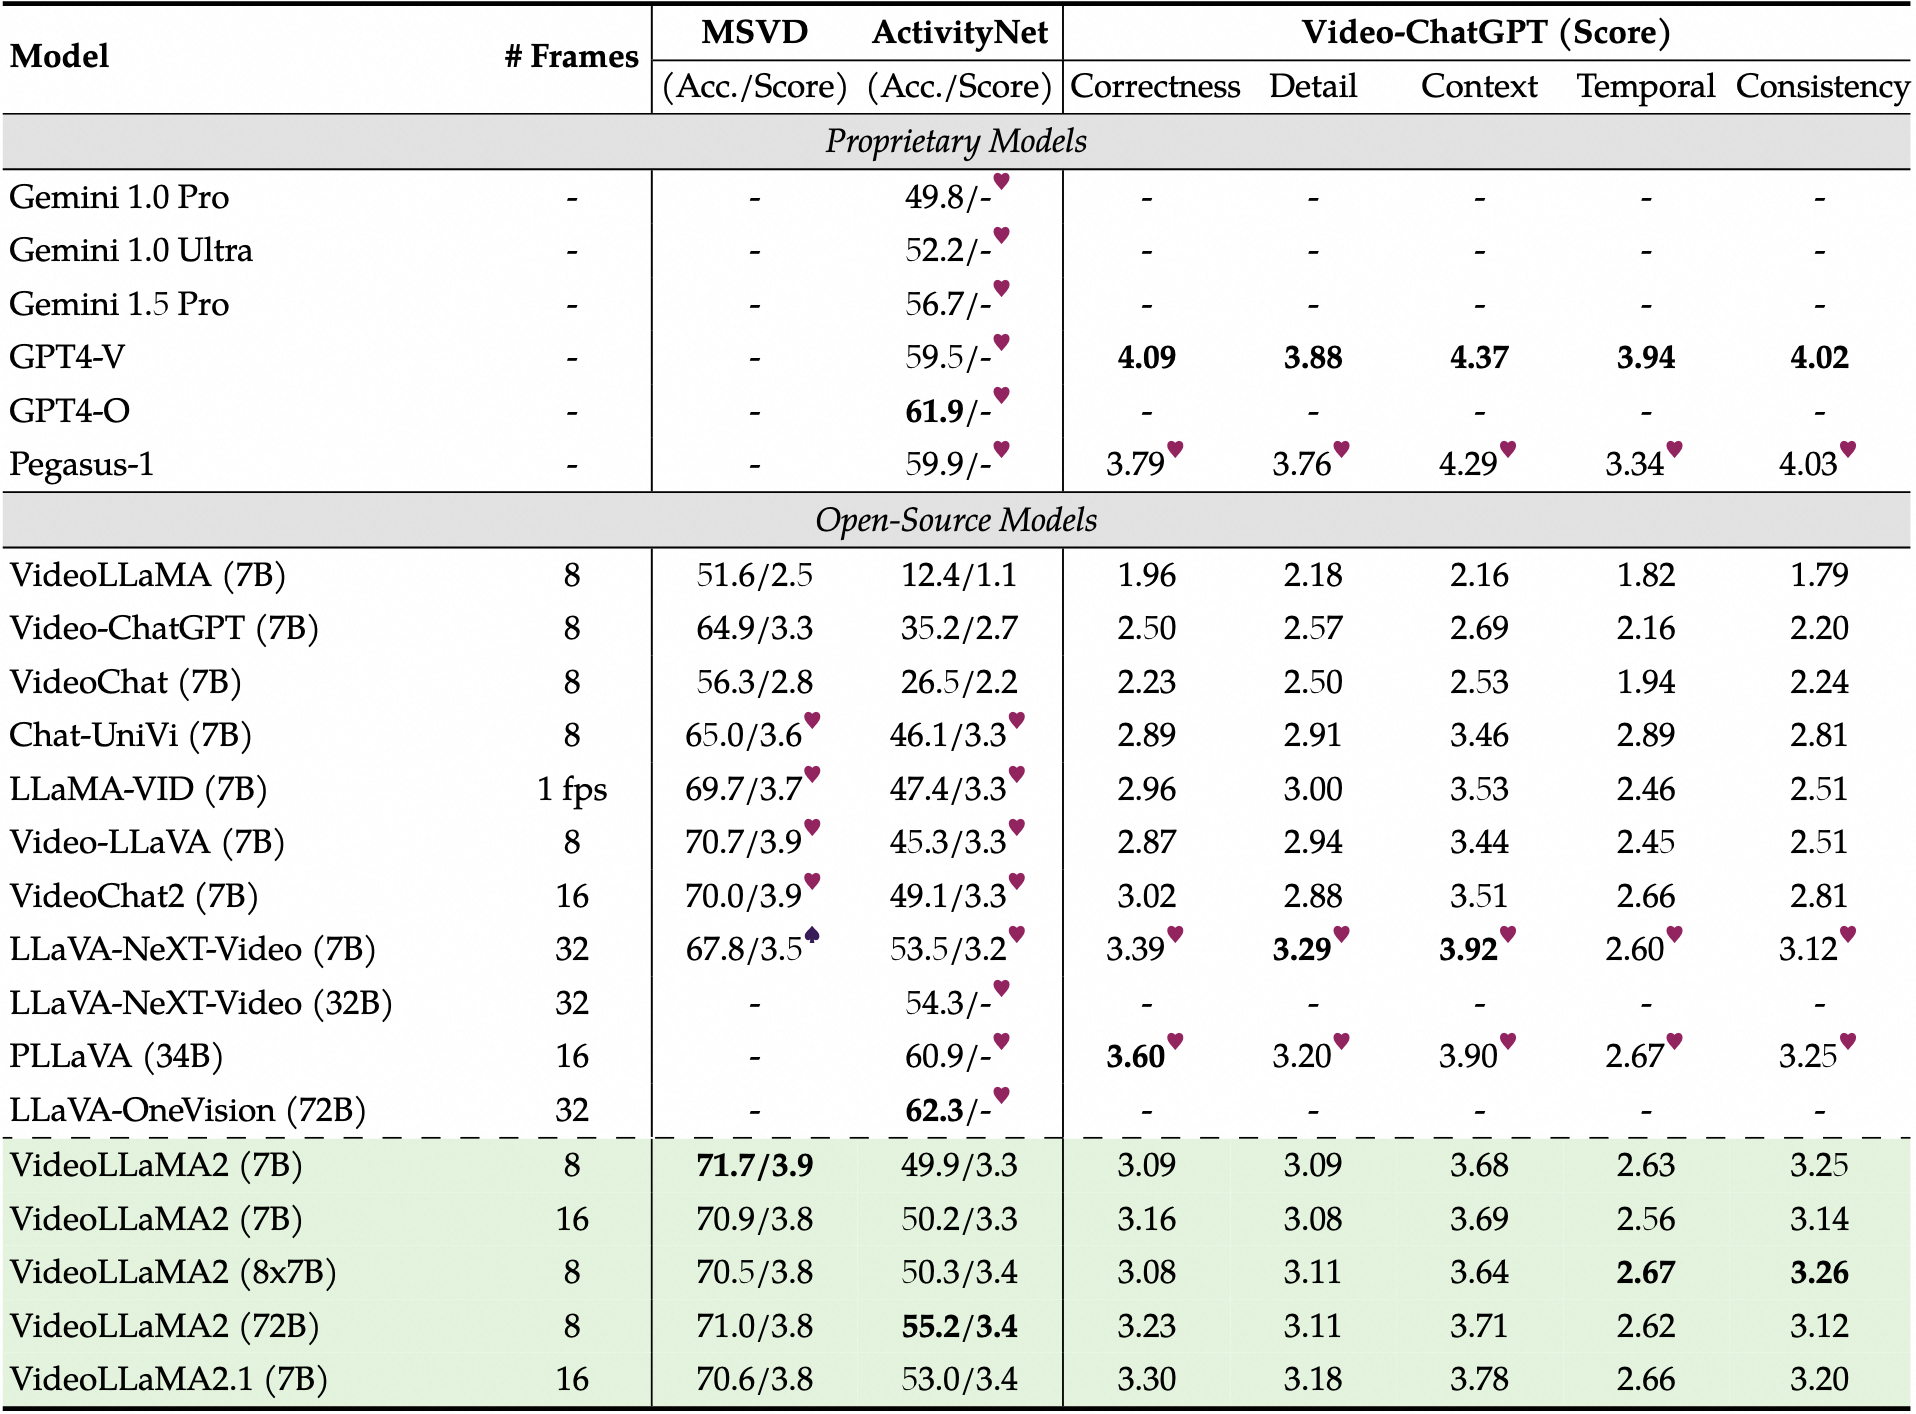1916x1414 pixels.
Task: Click the heart next to PLLaVA Consistency 3.25
Action: [1848, 1041]
